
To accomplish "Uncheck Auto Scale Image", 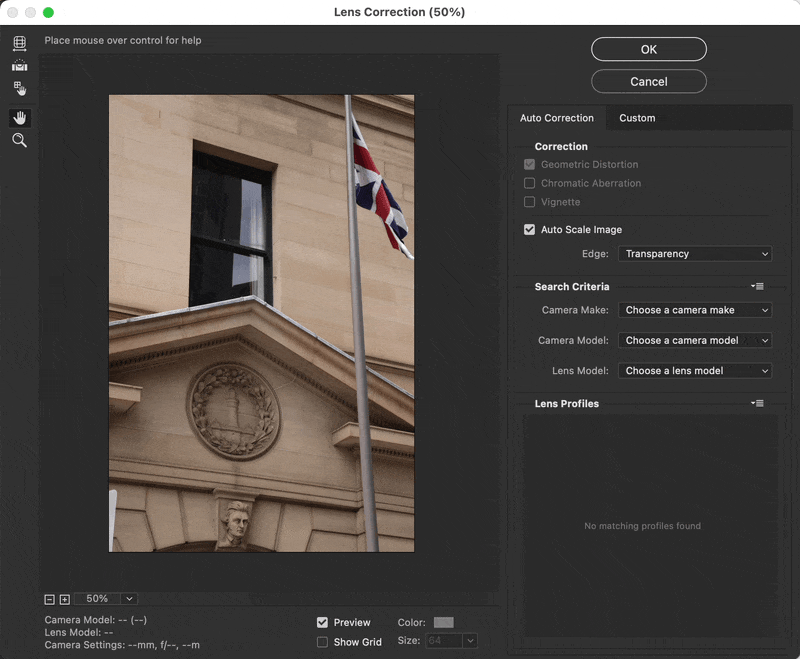I will coord(530,230).
